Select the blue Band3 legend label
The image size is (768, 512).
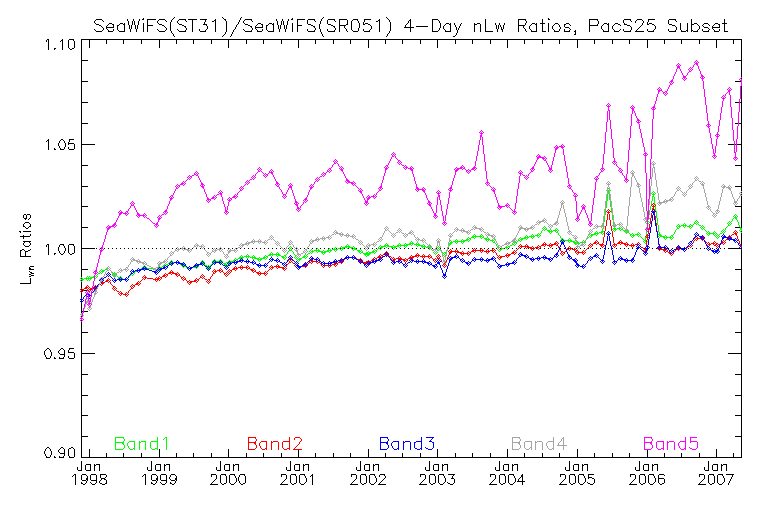click(x=407, y=444)
